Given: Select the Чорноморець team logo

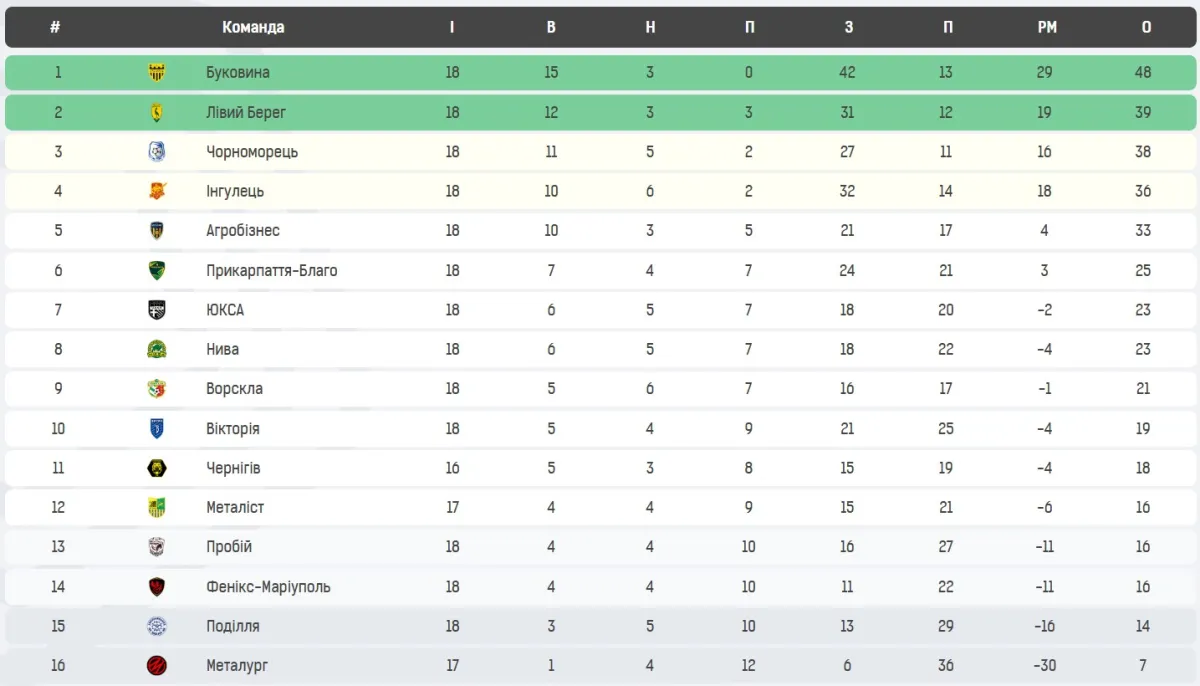Looking at the screenshot, I should [x=157, y=152].
